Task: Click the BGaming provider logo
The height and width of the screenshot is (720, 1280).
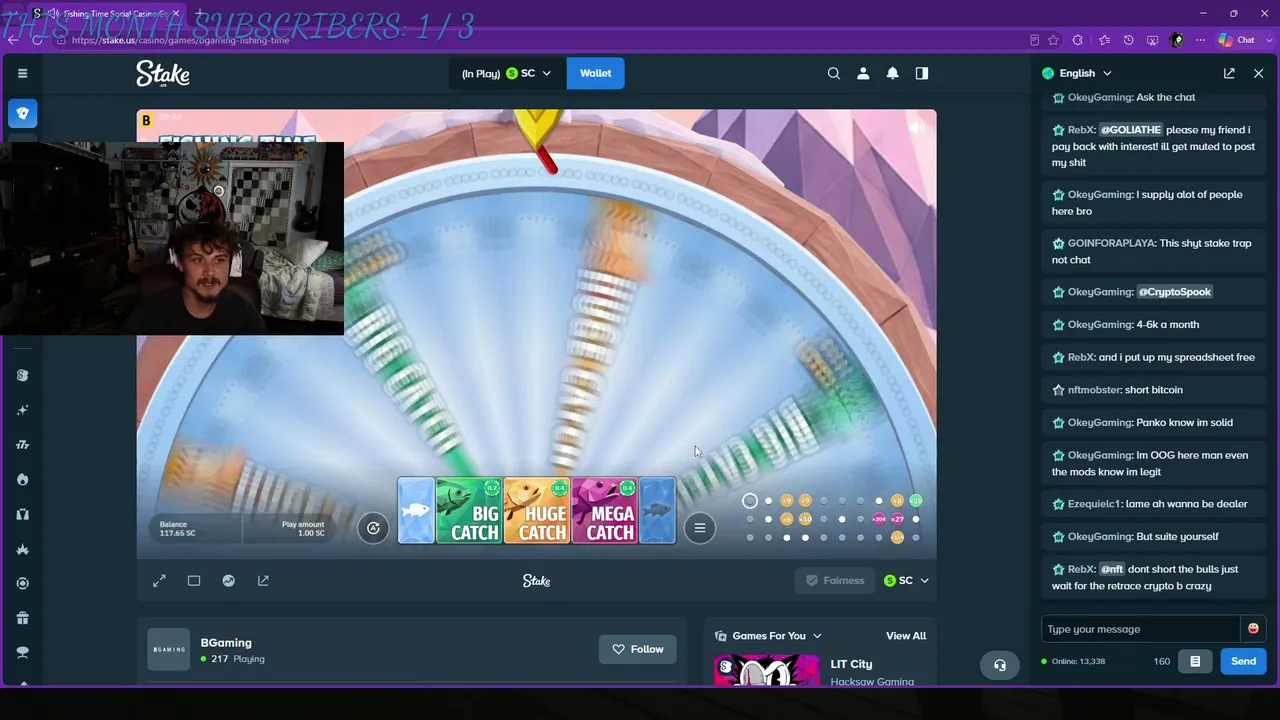Action: [168, 650]
